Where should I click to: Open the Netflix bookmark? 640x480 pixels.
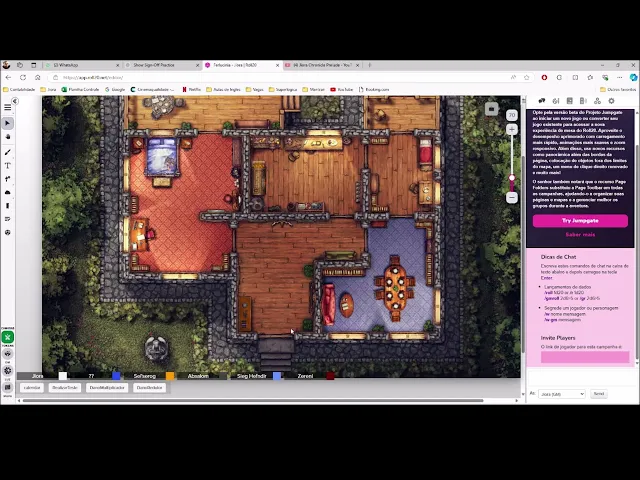click(x=191, y=89)
